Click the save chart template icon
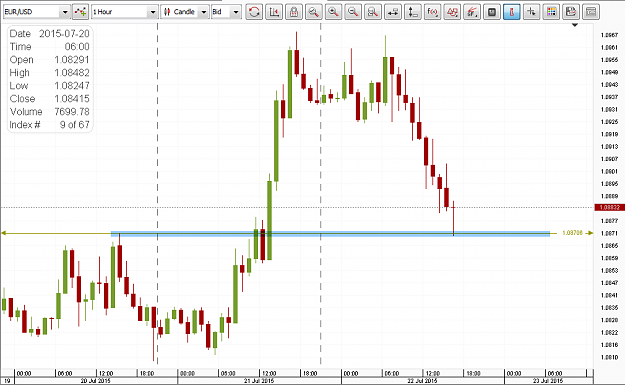Viewport: 625px width, 386px height. [571, 12]
